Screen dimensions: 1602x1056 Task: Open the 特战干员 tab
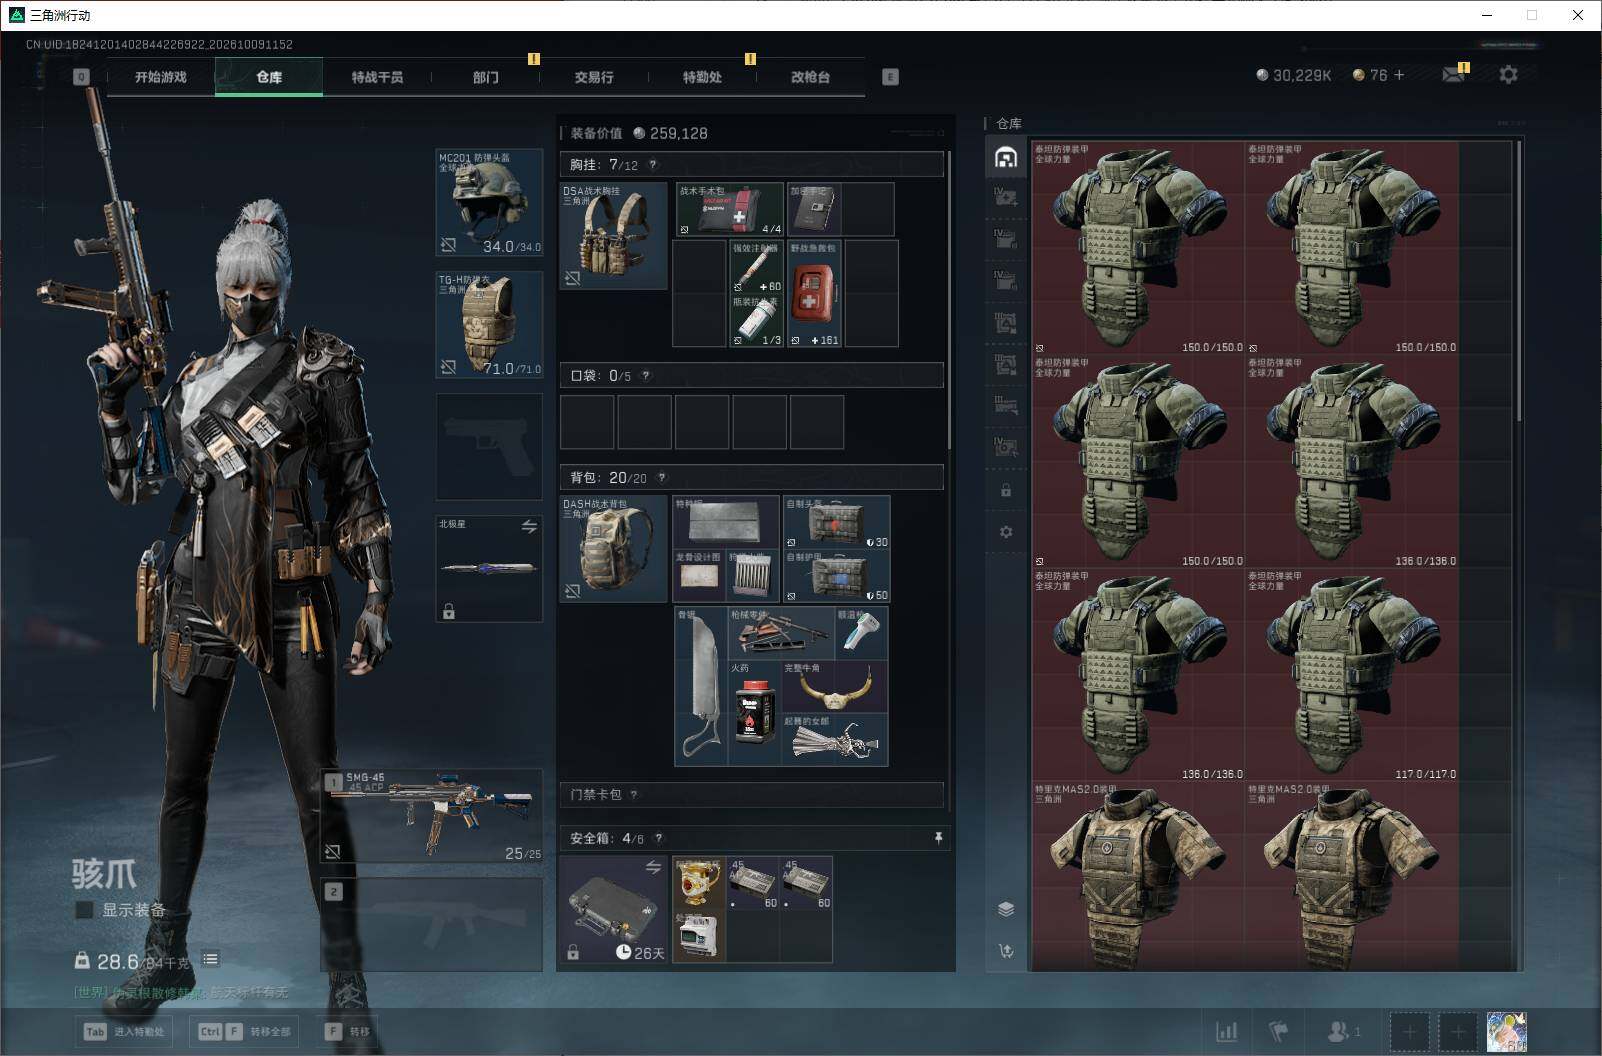(377, 77)
